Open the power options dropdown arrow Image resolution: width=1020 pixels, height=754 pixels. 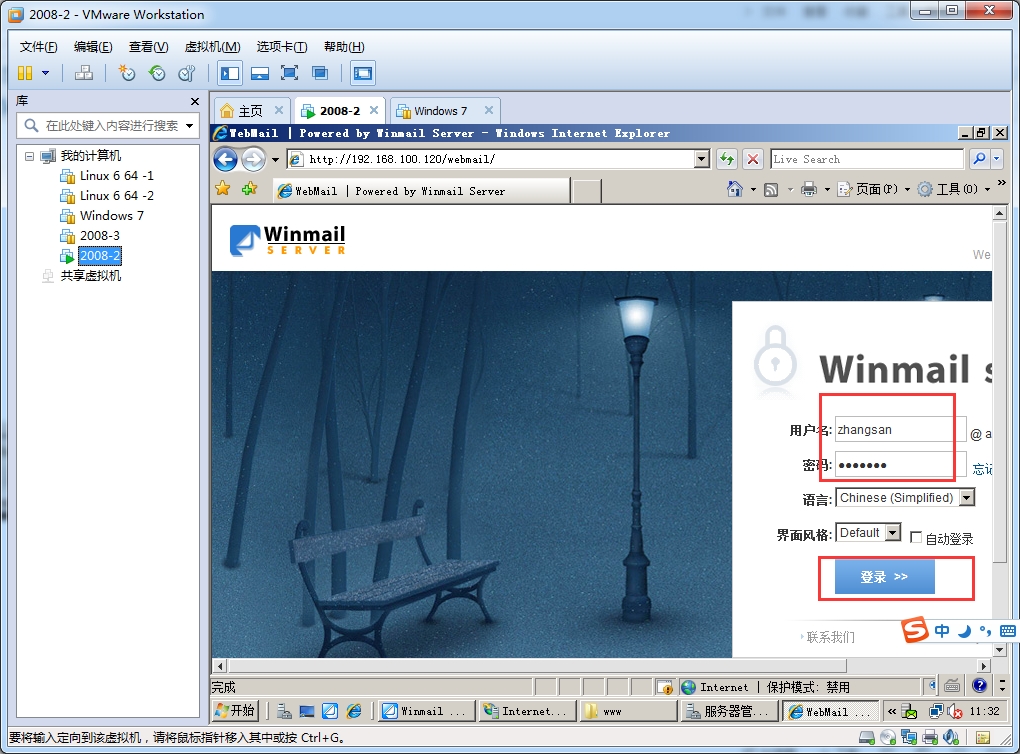46,73
